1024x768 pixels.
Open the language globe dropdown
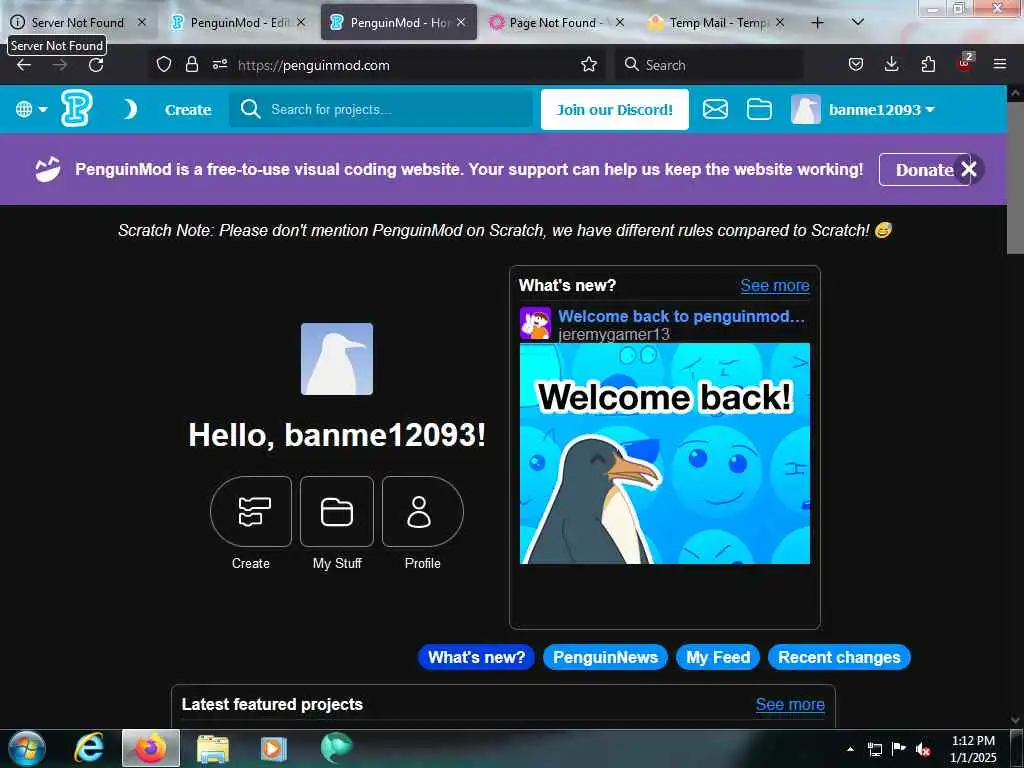[31, 109]
